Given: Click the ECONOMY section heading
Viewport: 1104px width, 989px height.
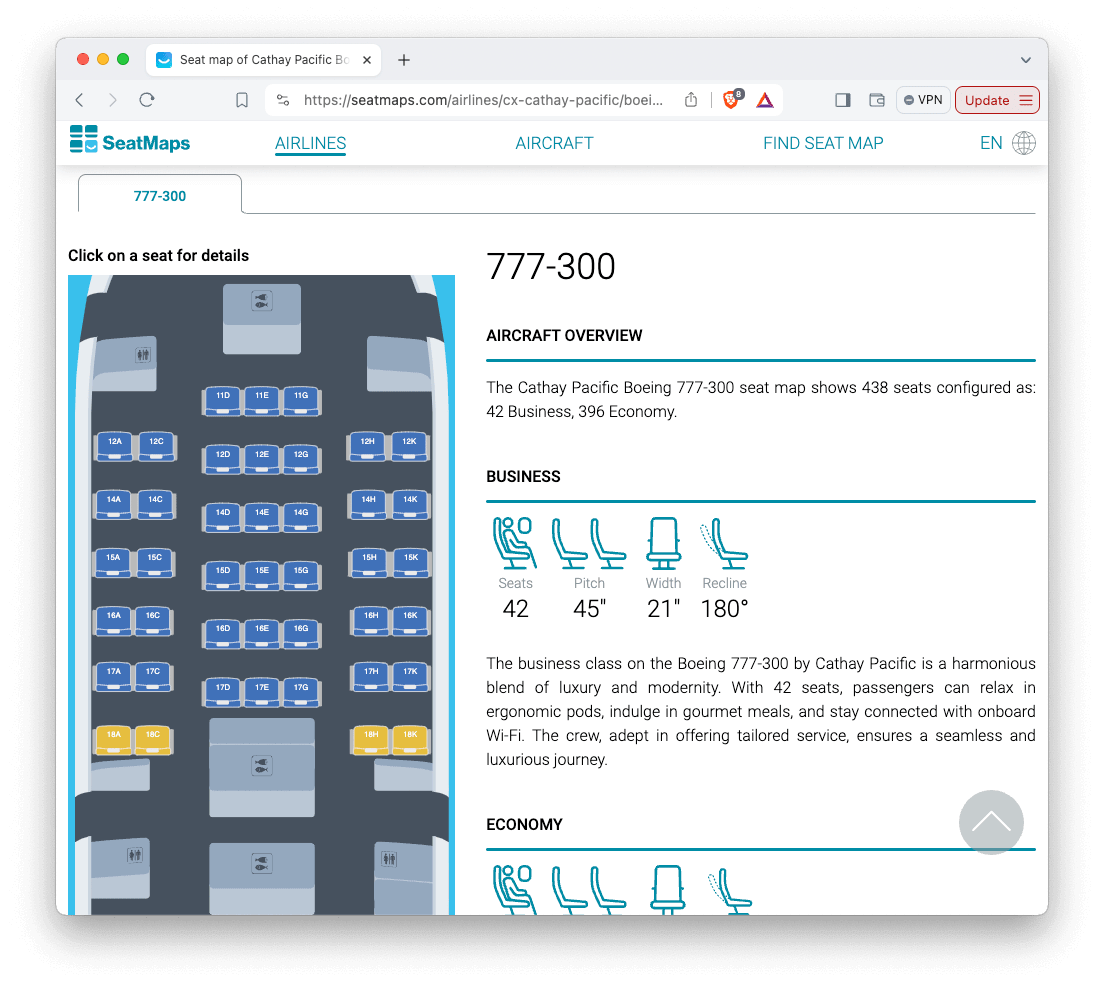Looking at the screenshot, I should tap(525, 824).
